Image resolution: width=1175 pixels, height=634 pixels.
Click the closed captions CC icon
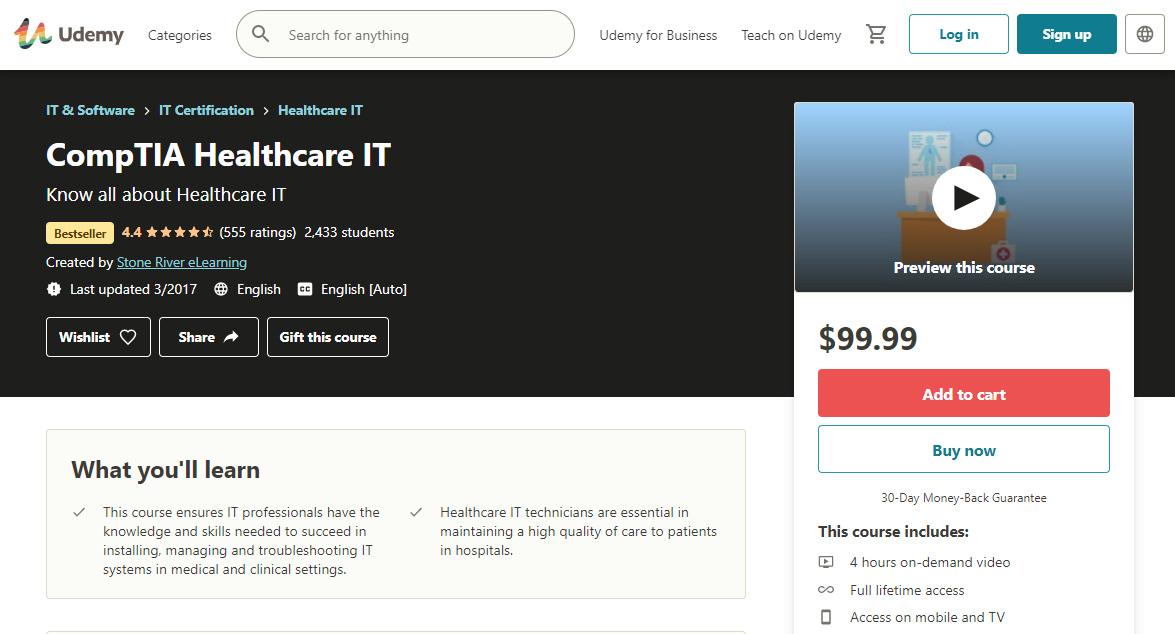304,289
